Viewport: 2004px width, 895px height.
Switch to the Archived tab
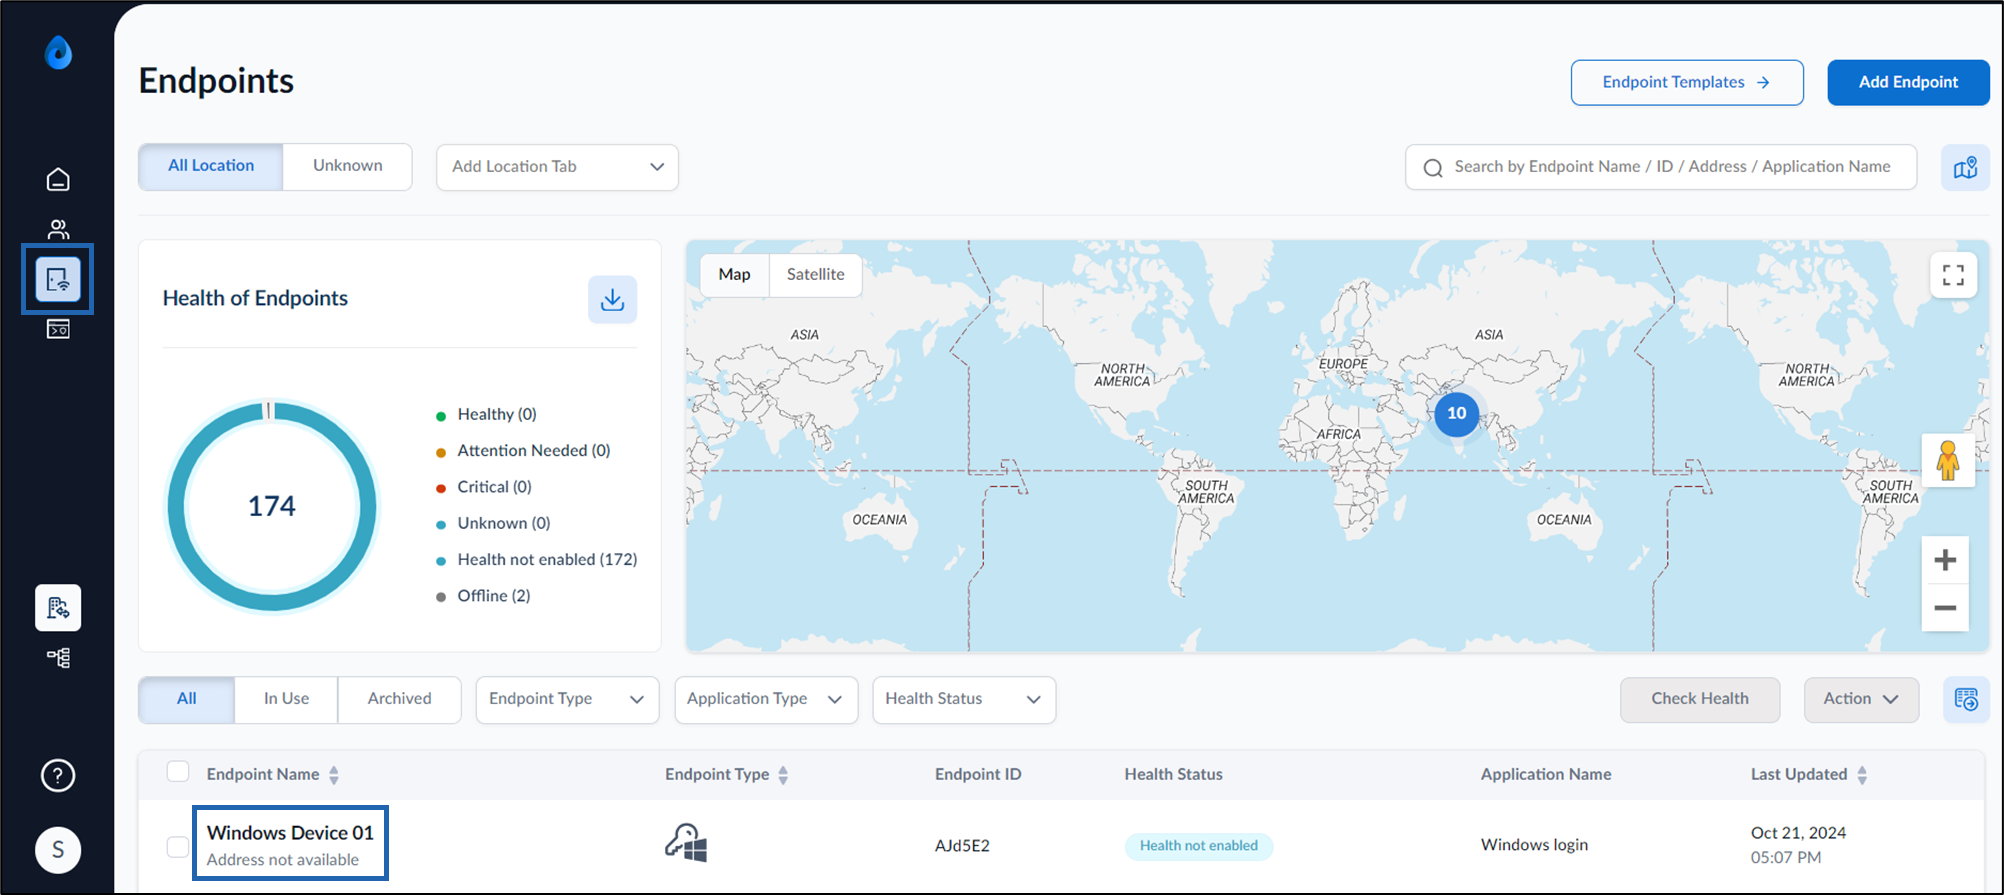coord(400,699)
